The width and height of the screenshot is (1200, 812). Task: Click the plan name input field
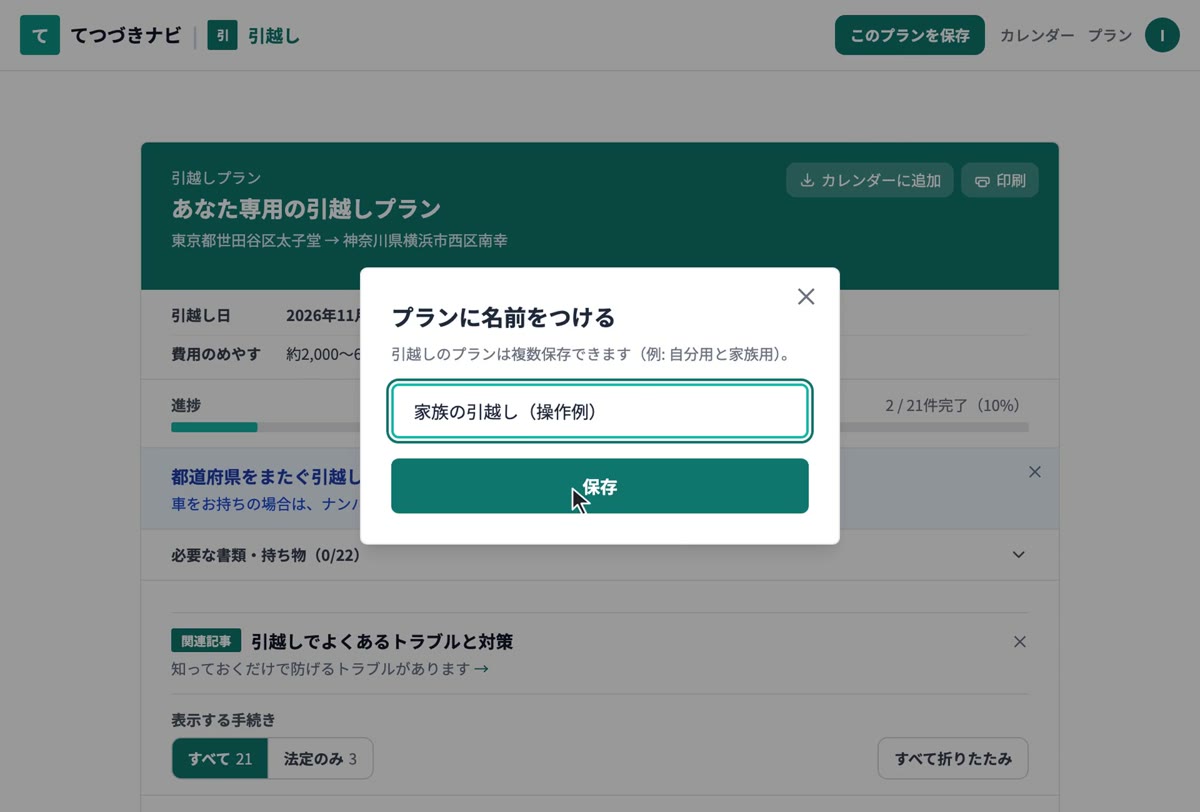(x=600, y=412)
